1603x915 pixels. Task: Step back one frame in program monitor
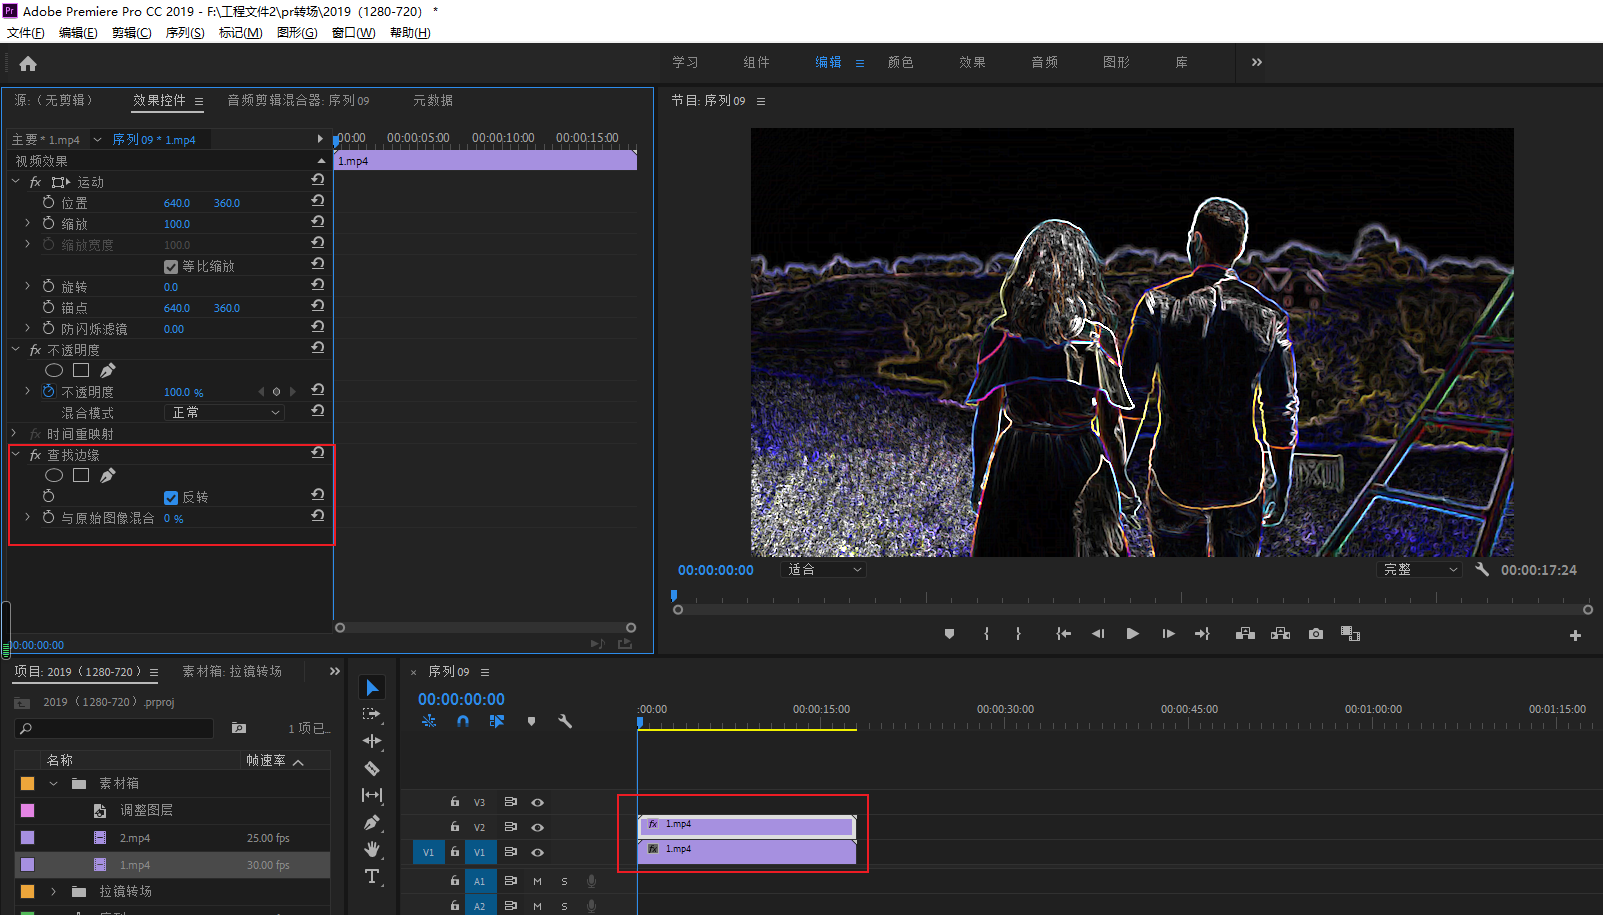1098,634
